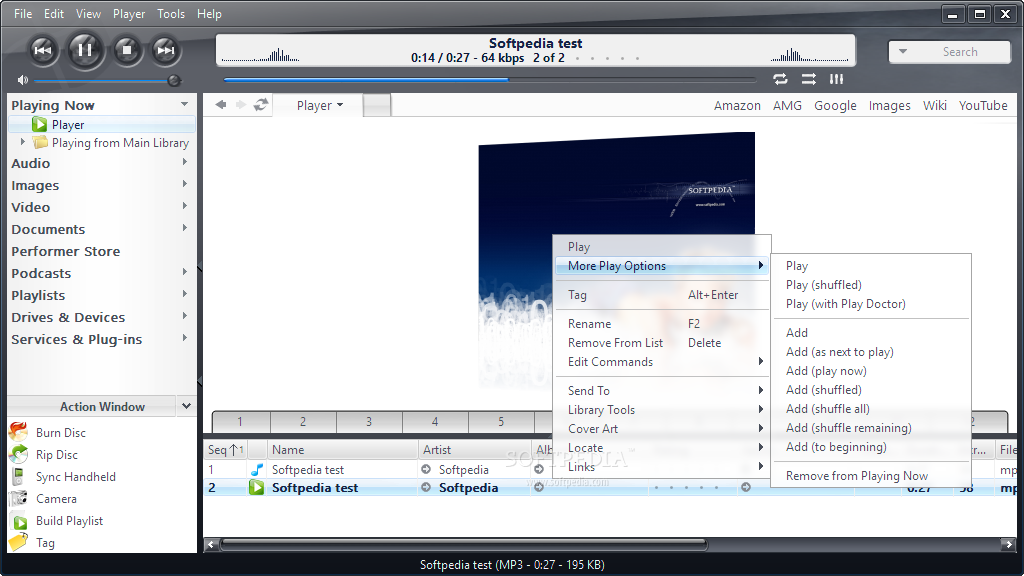Click the Build Playlist icon
Screen dimensions: 1024x576
tap(20, 521)
